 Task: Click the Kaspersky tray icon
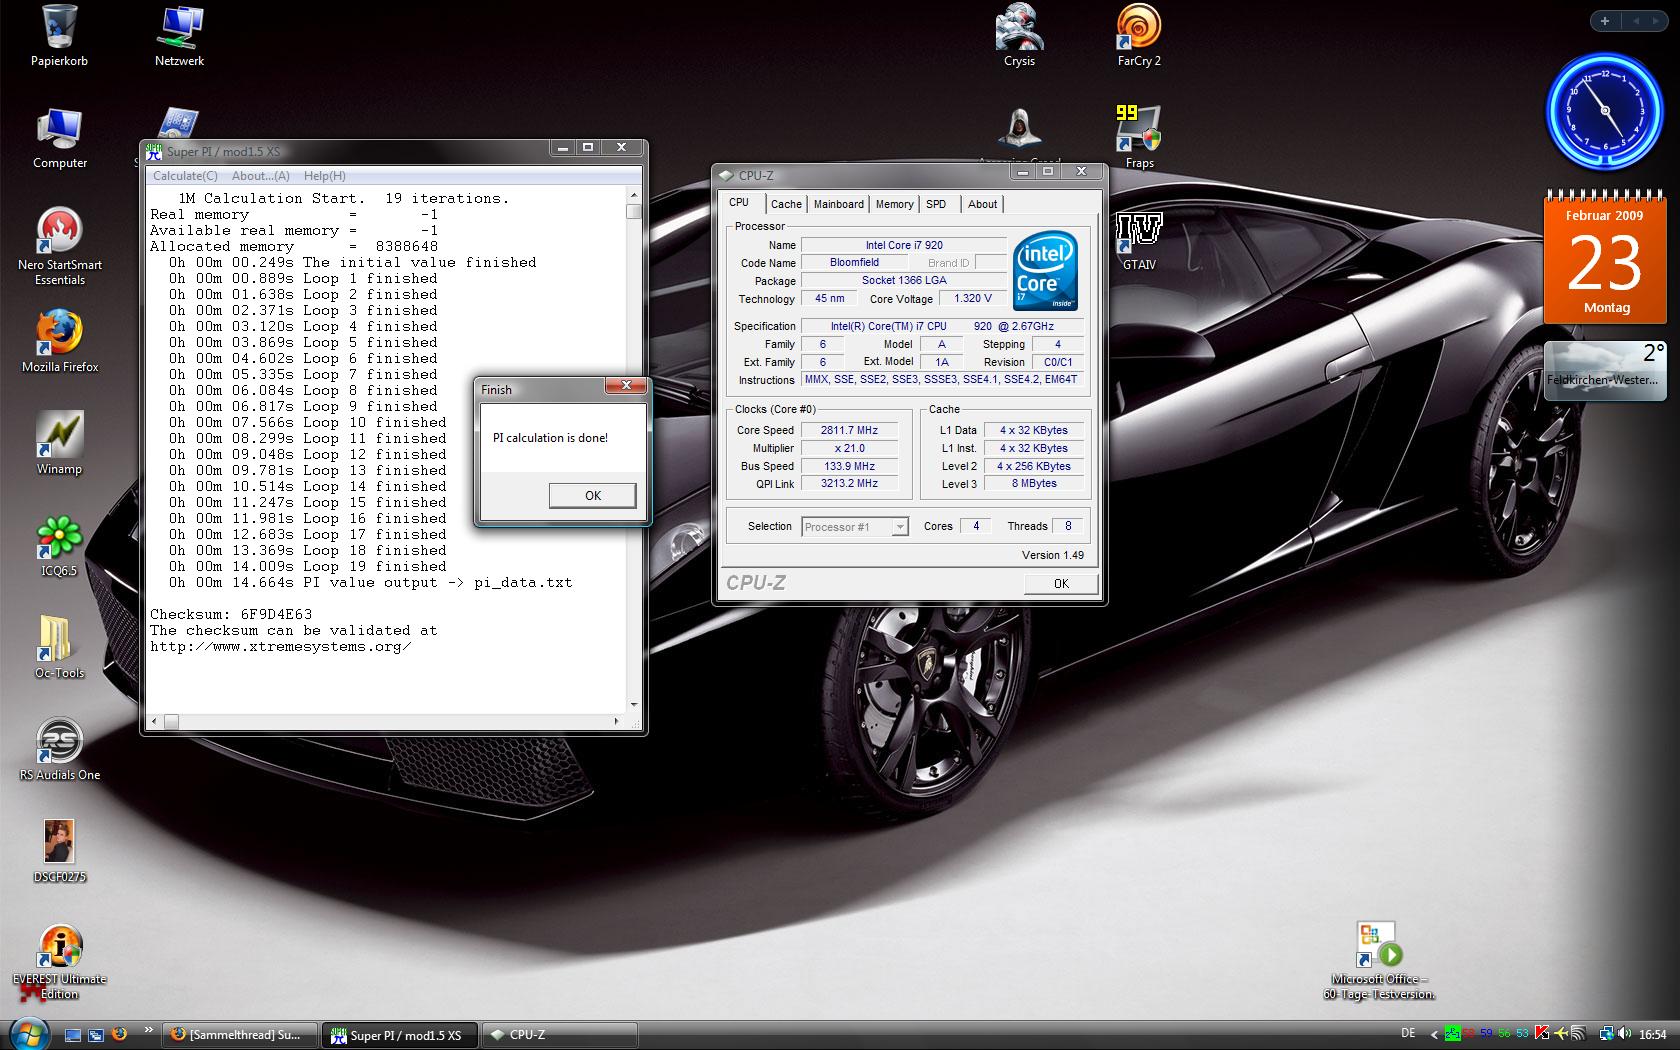[x=1542, y=1034]
